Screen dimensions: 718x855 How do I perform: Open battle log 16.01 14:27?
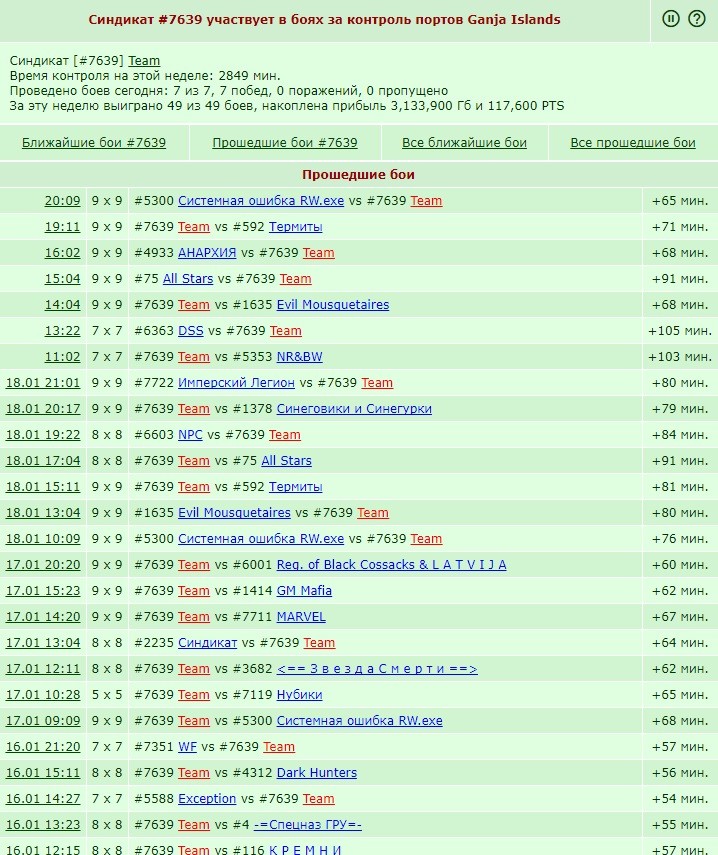tap(43, 799)
